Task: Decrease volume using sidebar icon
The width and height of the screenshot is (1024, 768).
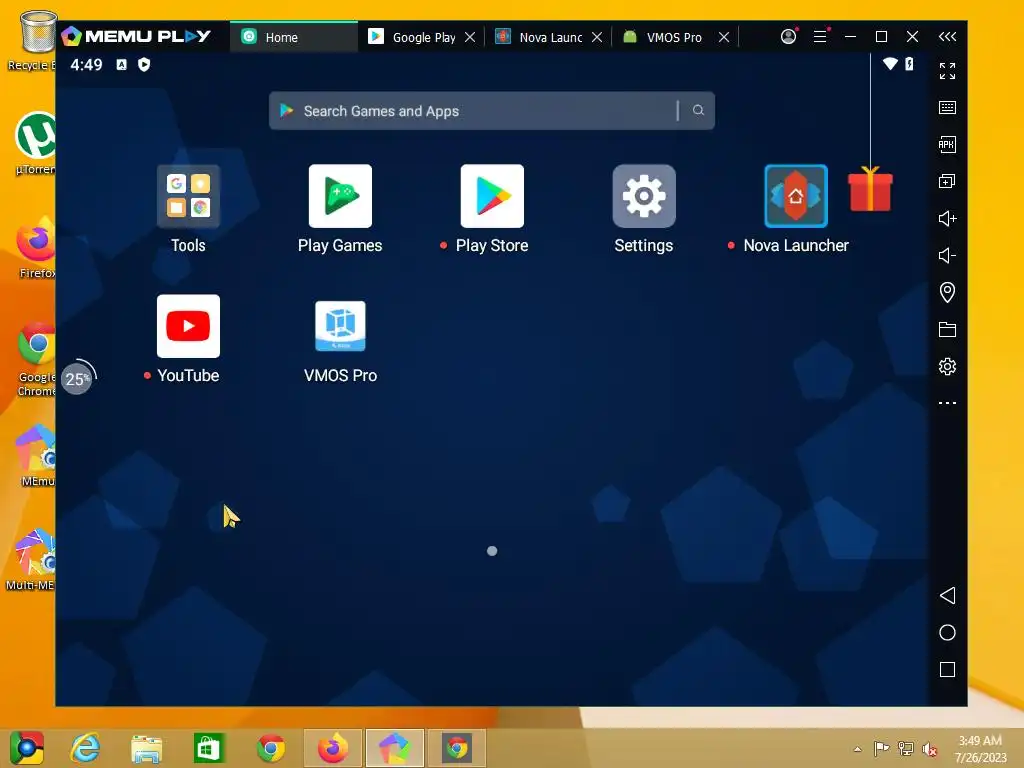Action: coord(947,255)
